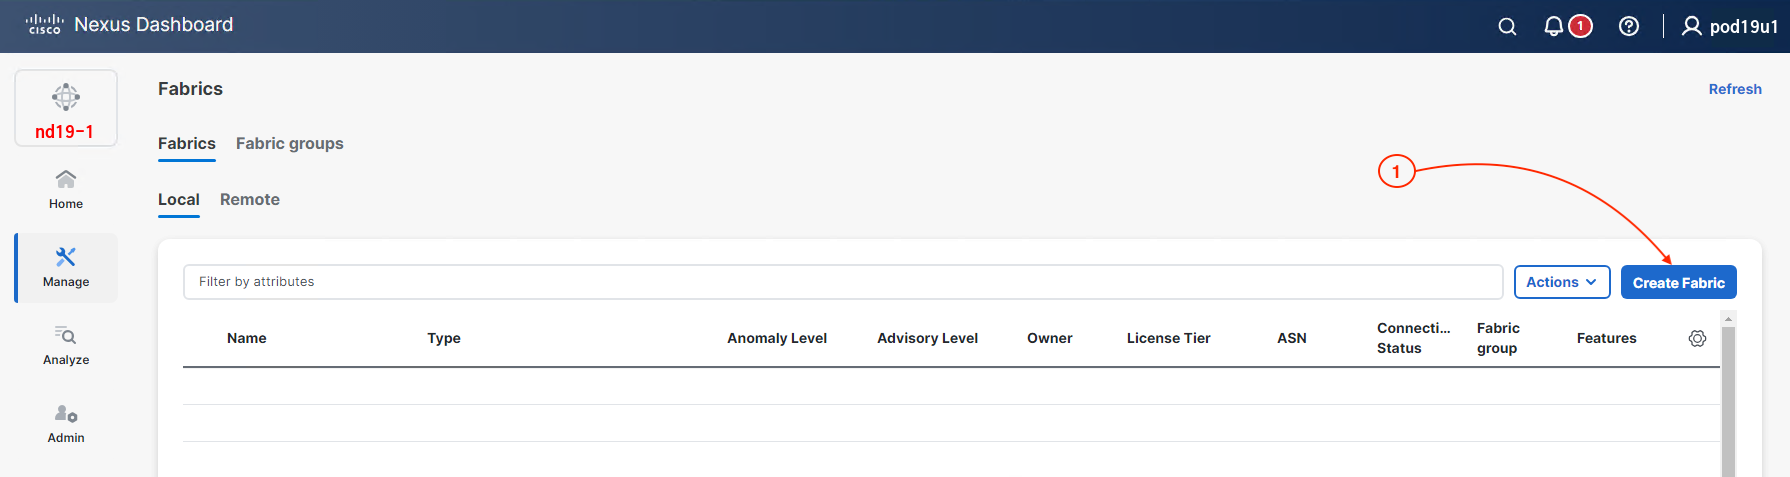1790x477 pixels.
Task: Click the Cisco Nexus Dashboard logo
Action: coord(129,25)
